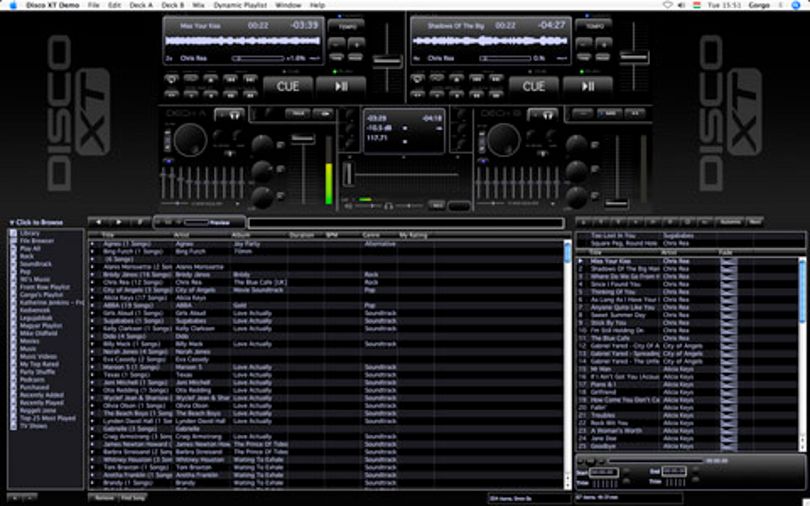Select Soundtrack playlist in sidebar
The image size is (810, 506).
[x=36, y=264]
